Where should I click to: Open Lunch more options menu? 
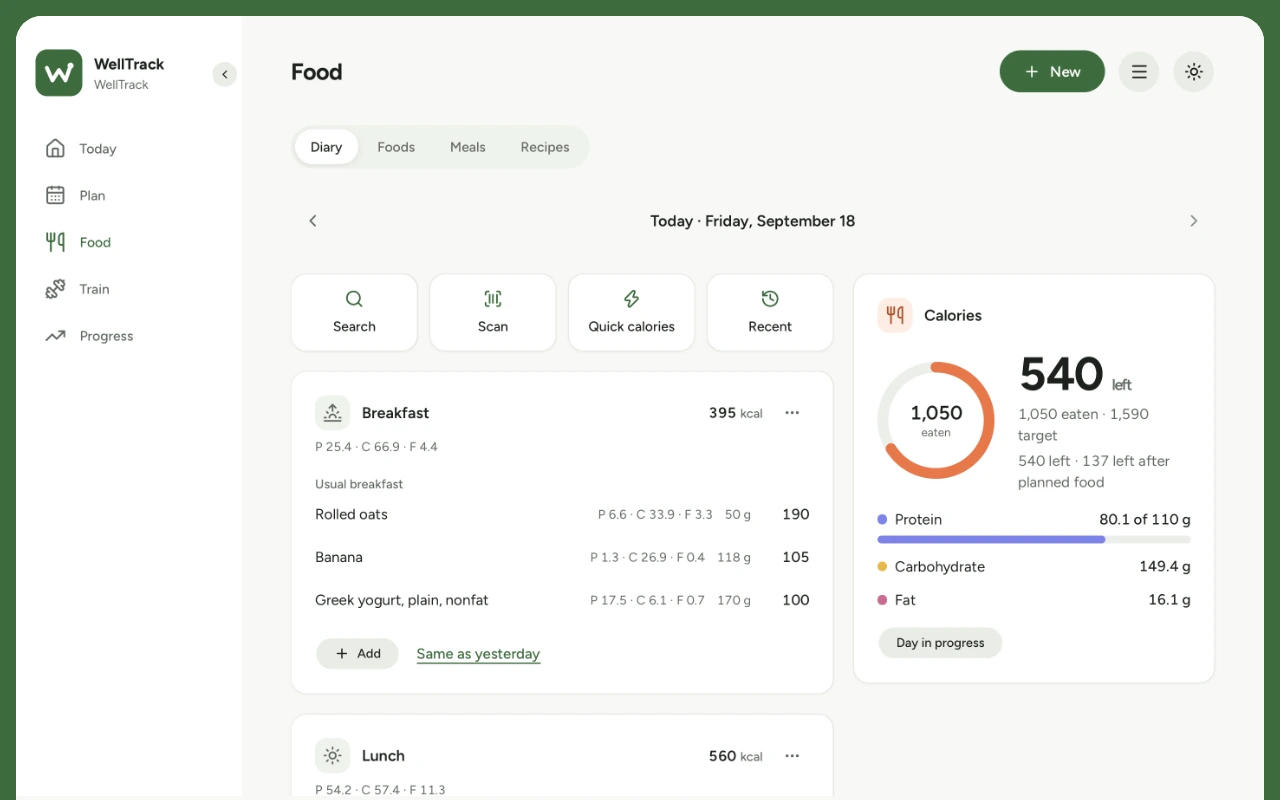pyautogui.click(x=792, y=756)
